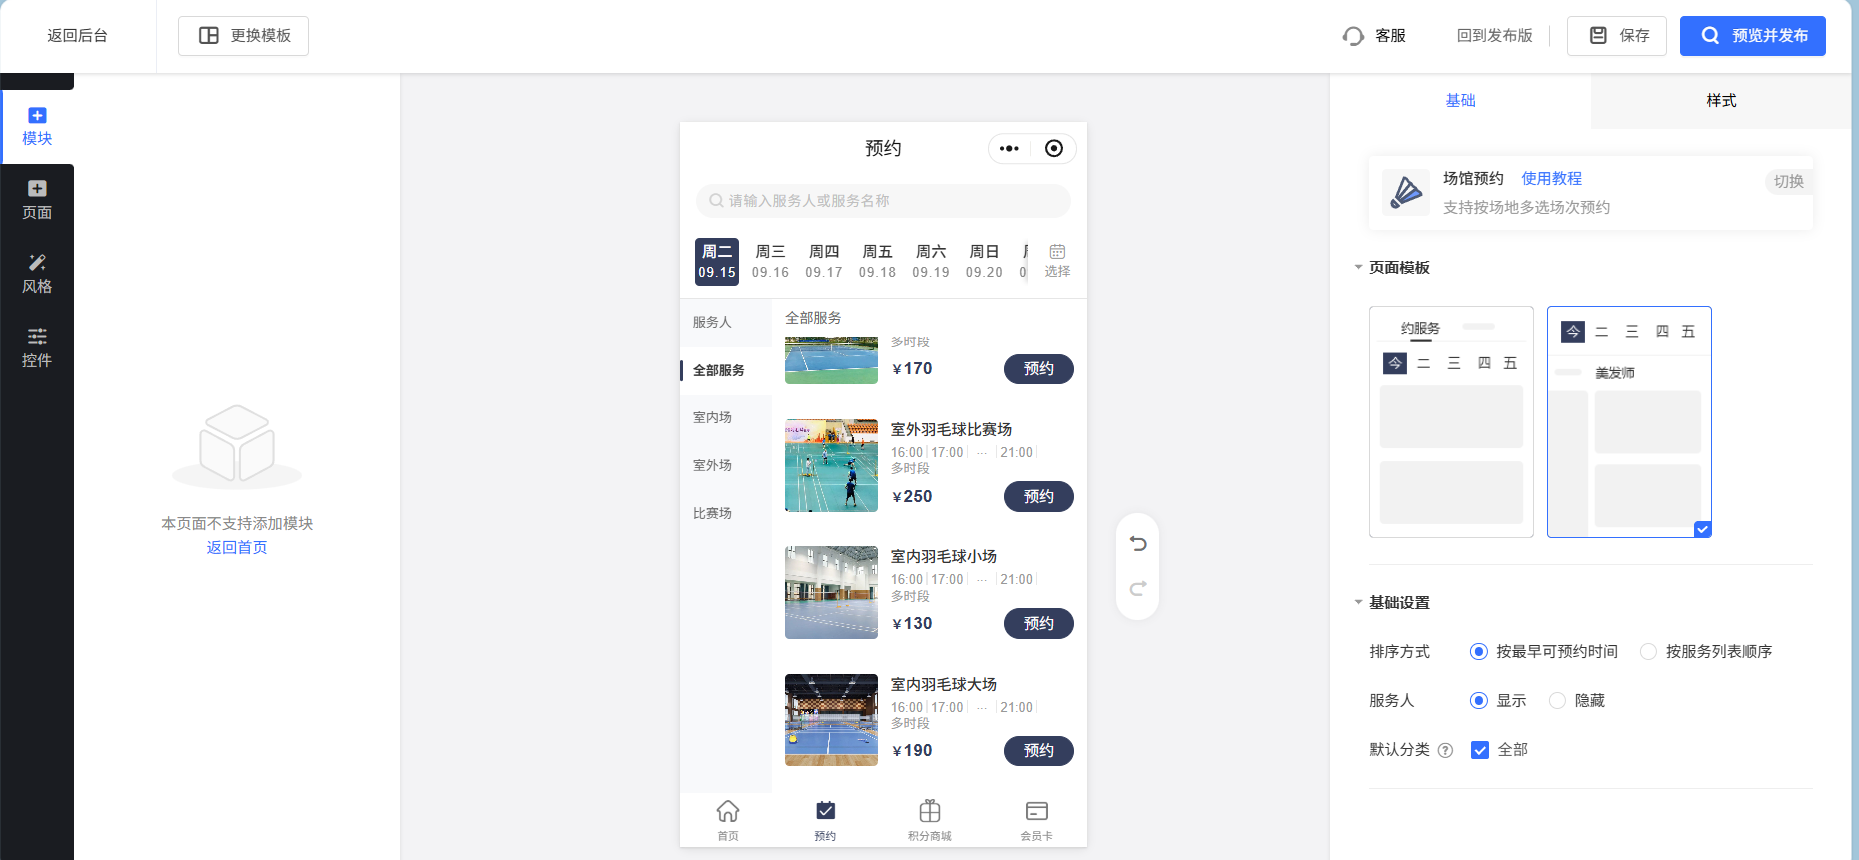Screen dimensions: 1859x860
Task: Select the 周三 09.16 date tab
Action: tap(770, 261)
